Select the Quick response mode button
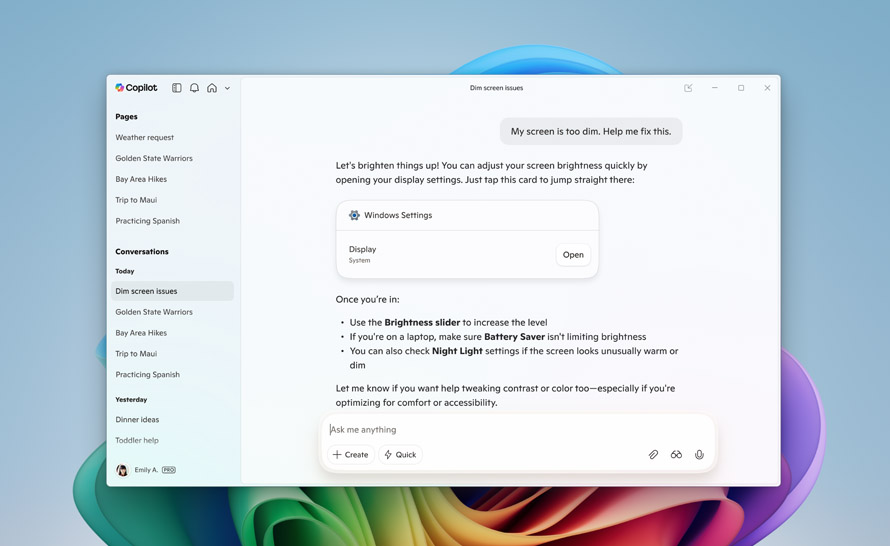The width and height of the screenshot is (890, 546). click(400, 455)
